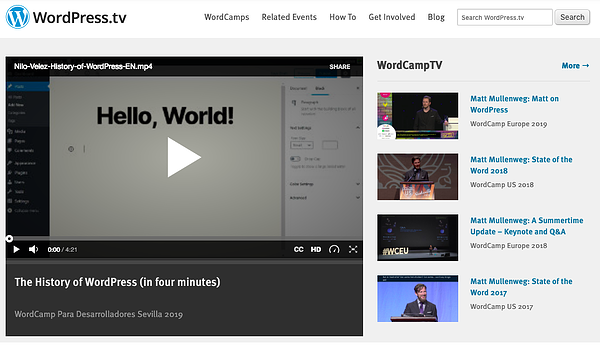
Task: Open the 'Matt Mullenweg: Matt on WordPress' link
Action: [x=514, y=104]
